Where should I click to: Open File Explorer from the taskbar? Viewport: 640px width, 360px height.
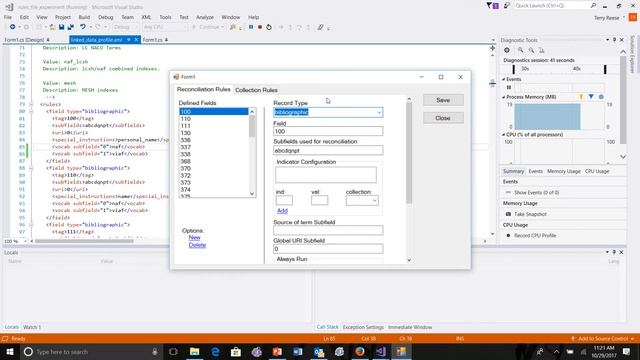click(x=194, y=351)
